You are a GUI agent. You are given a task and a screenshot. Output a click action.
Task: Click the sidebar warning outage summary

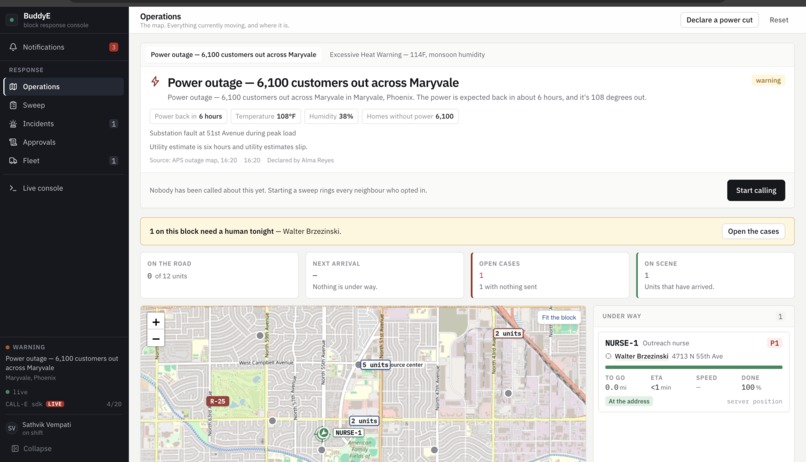pos(64,362)
